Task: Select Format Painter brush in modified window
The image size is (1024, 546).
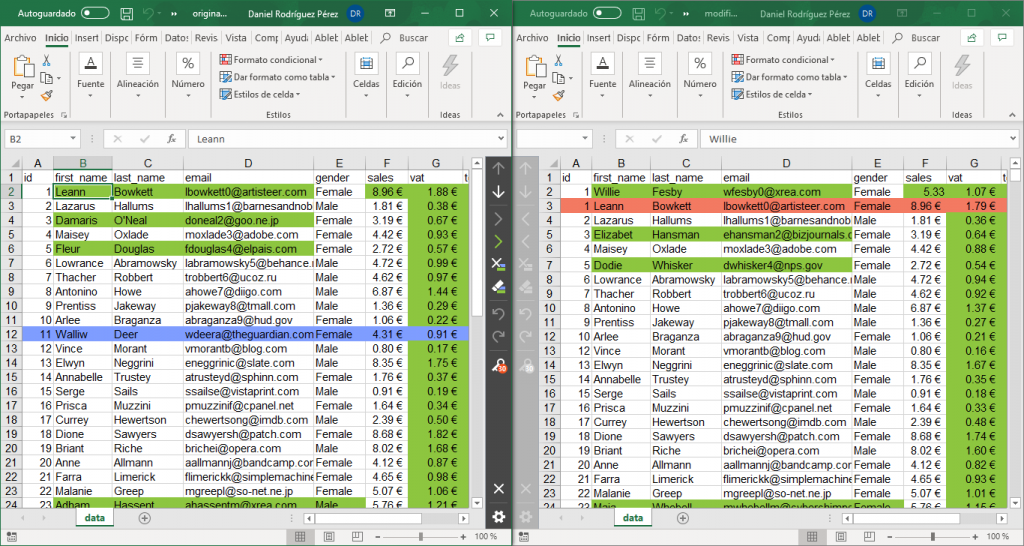Action: (558, 96)
